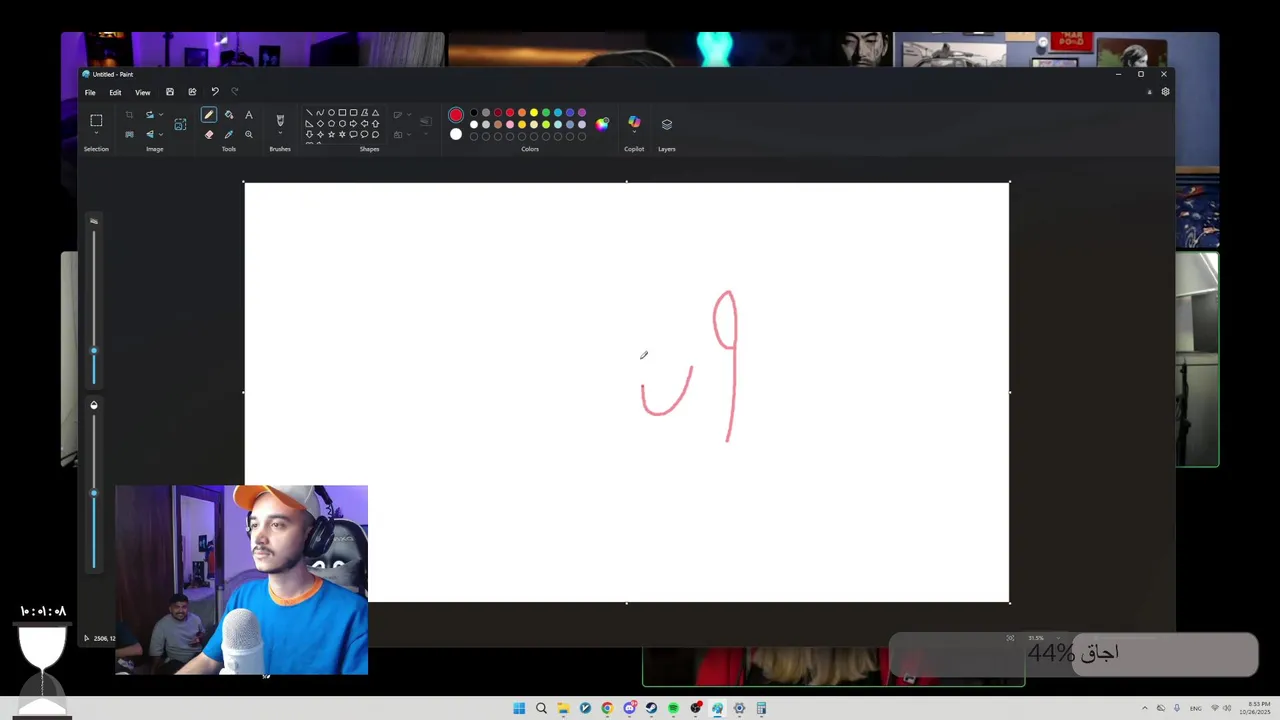Image resolution: width=1280 pixels, height=720 pixels.
Task: Click the Flip image icon
Action: [x=150, y=134]
